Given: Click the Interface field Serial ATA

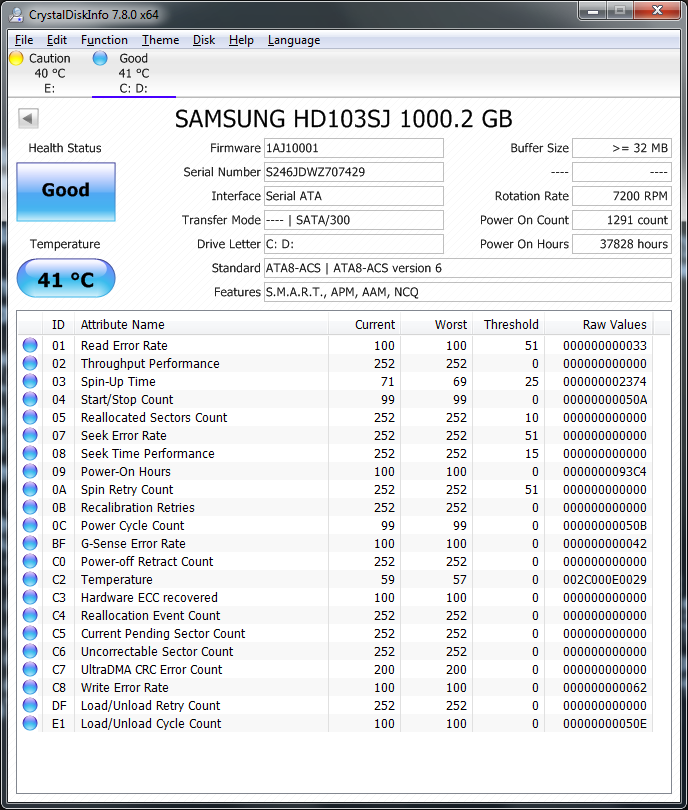Looking at the screenshot, I should 354,196.
